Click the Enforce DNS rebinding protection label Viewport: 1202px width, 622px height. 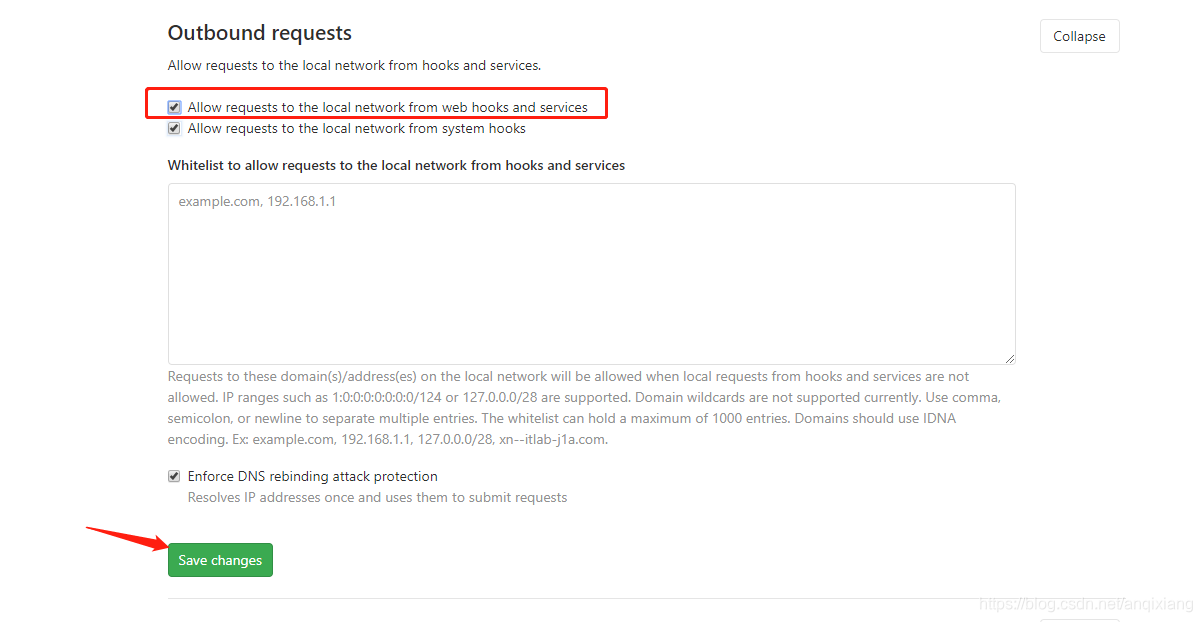[313, 476]
